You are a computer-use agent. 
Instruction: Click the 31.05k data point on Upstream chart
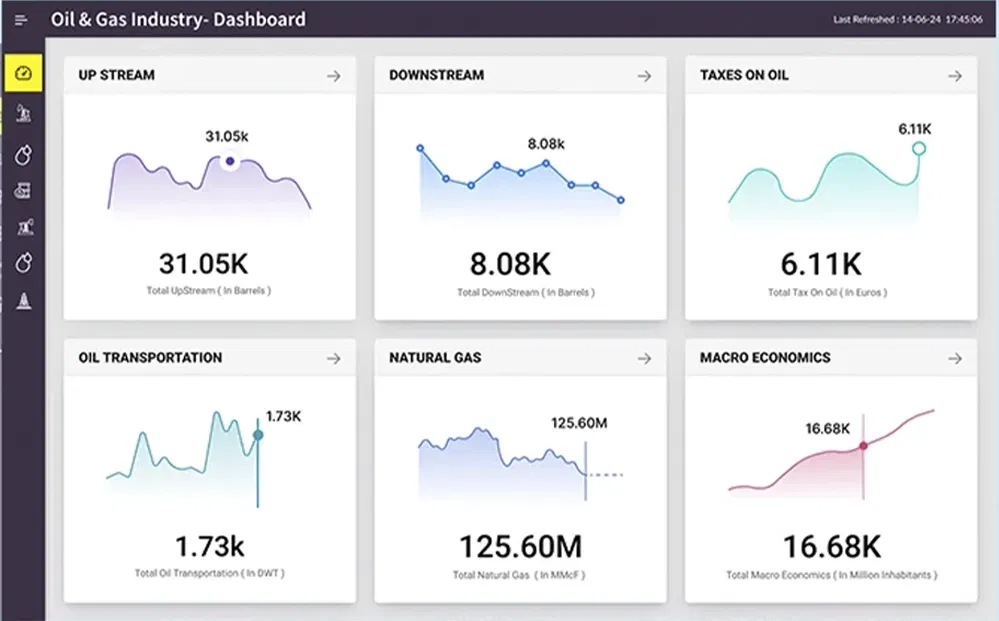point(230,161)
